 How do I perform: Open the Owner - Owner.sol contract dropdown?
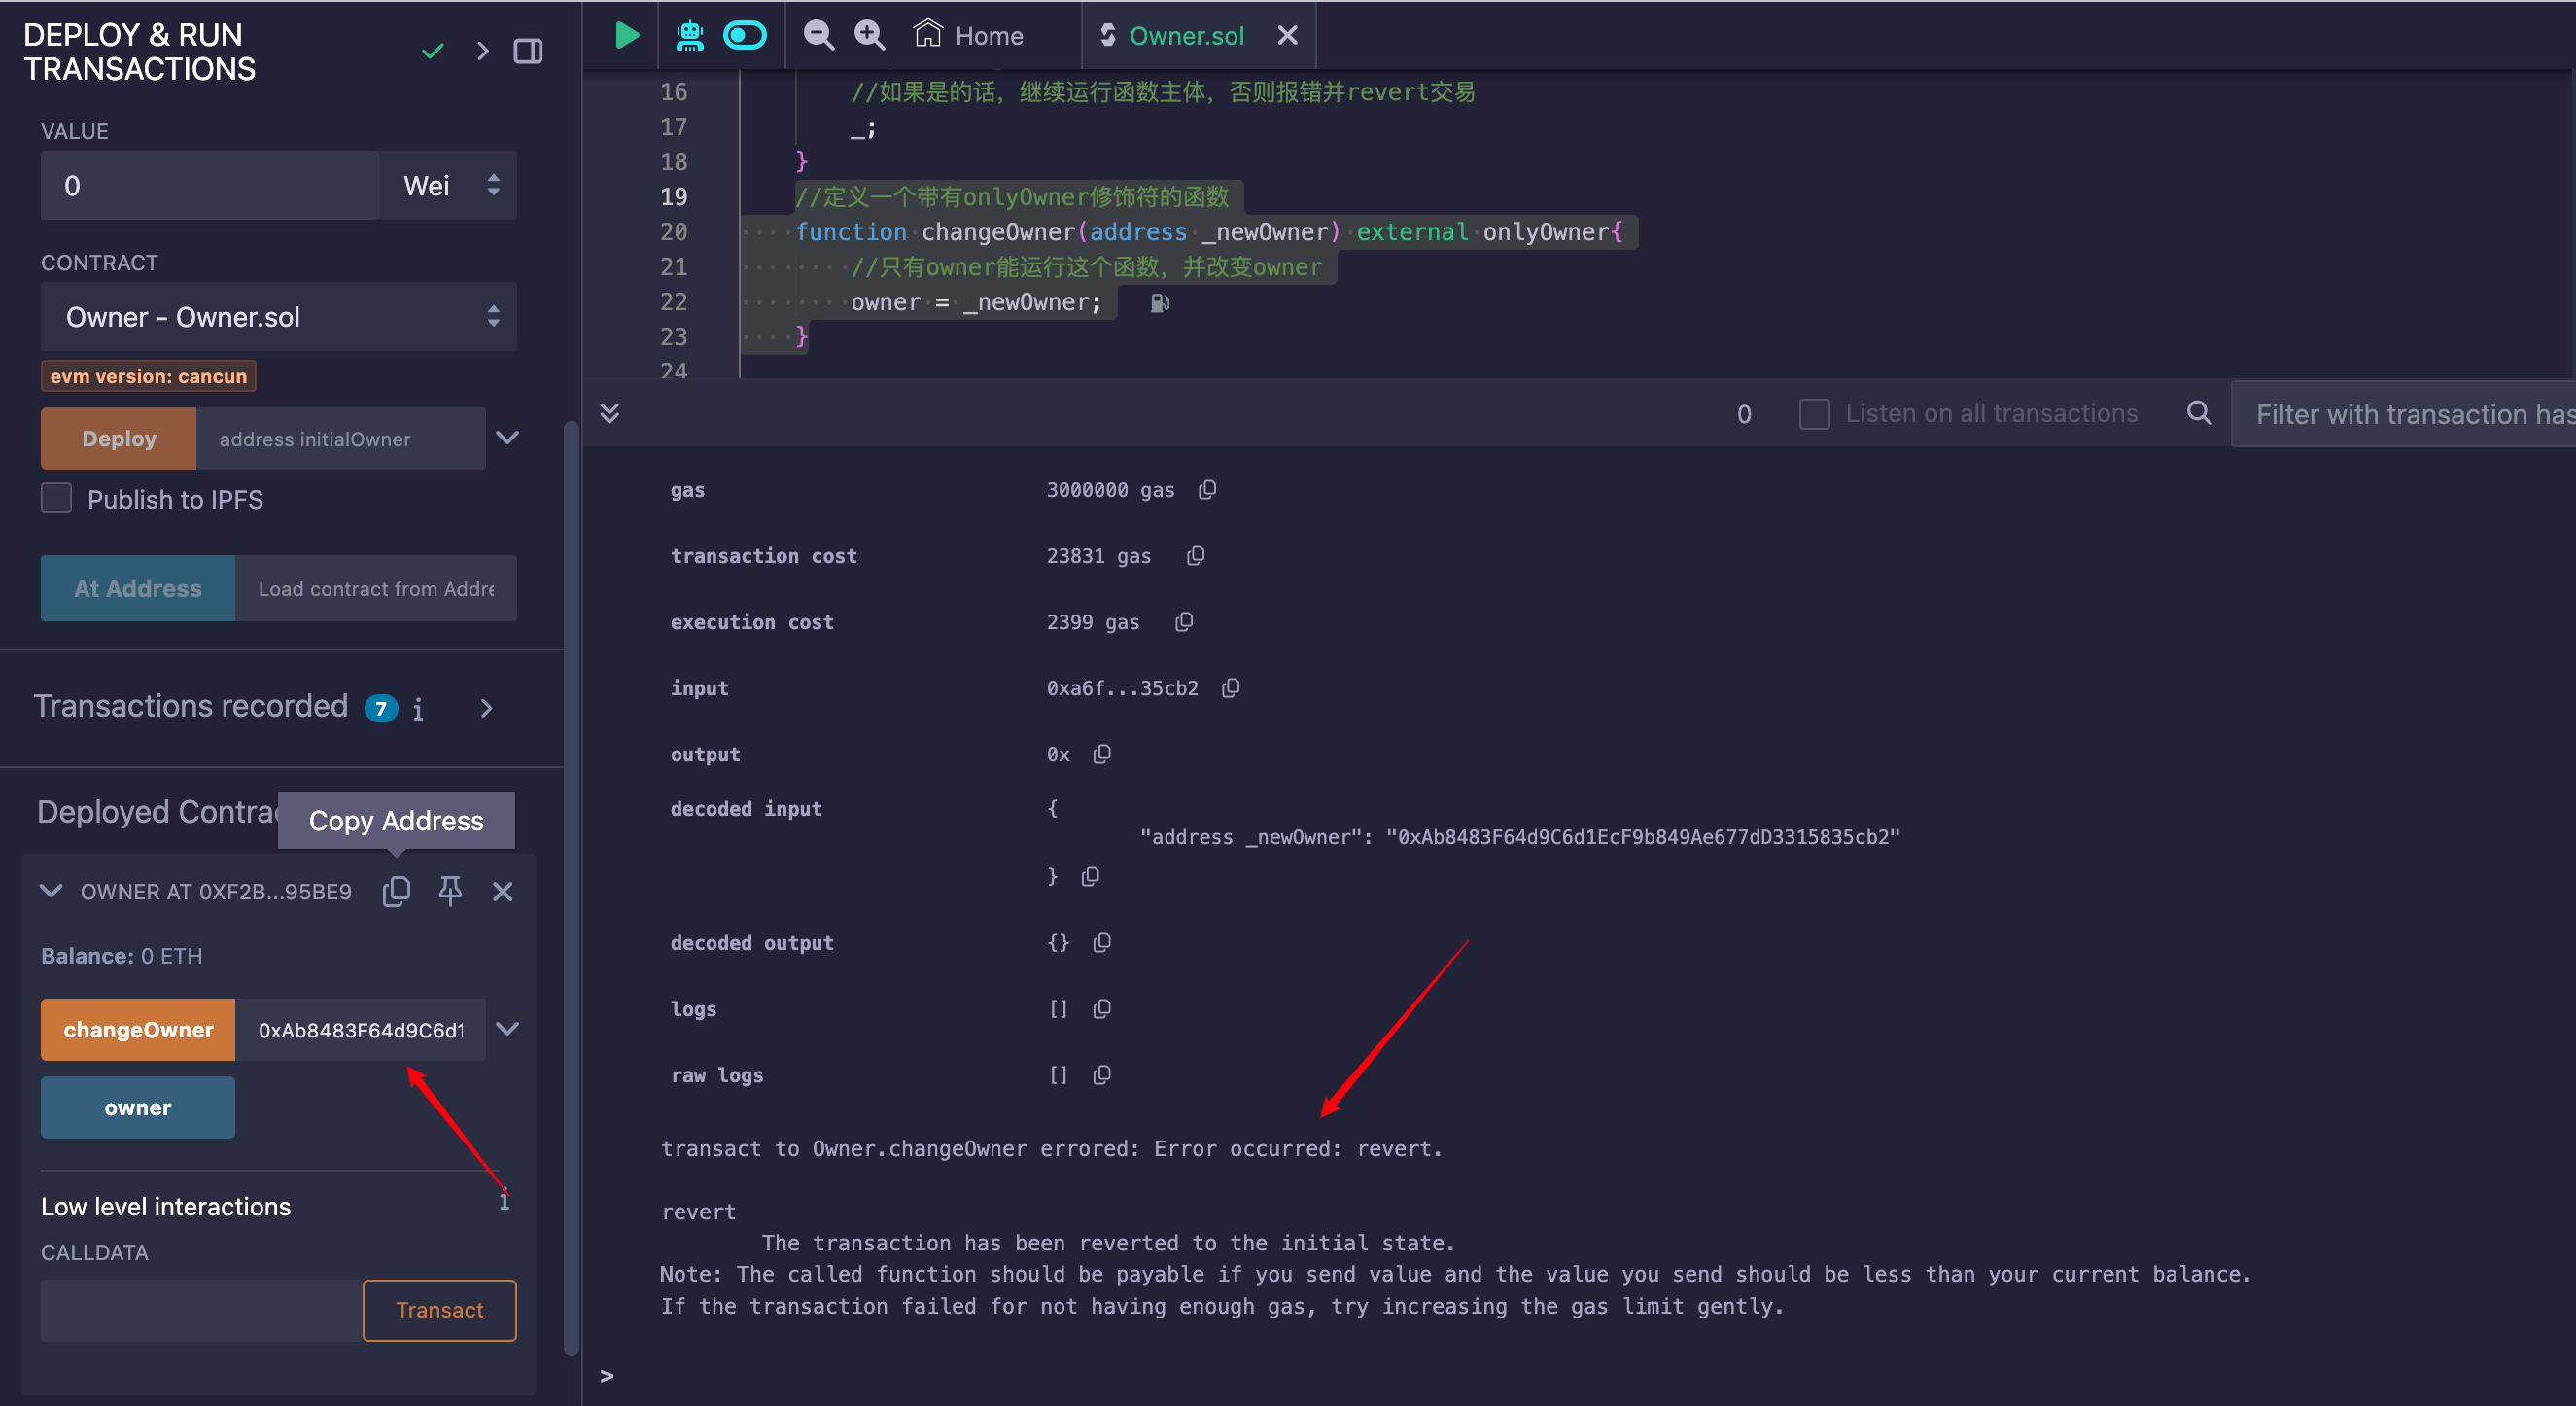(279, 317)
